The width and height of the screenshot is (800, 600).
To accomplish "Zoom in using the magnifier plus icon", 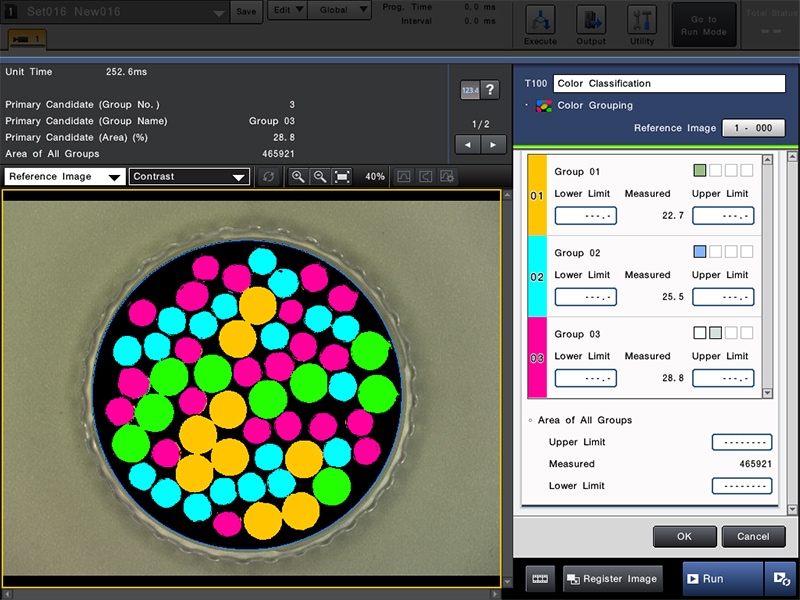I will pos(297,177).
